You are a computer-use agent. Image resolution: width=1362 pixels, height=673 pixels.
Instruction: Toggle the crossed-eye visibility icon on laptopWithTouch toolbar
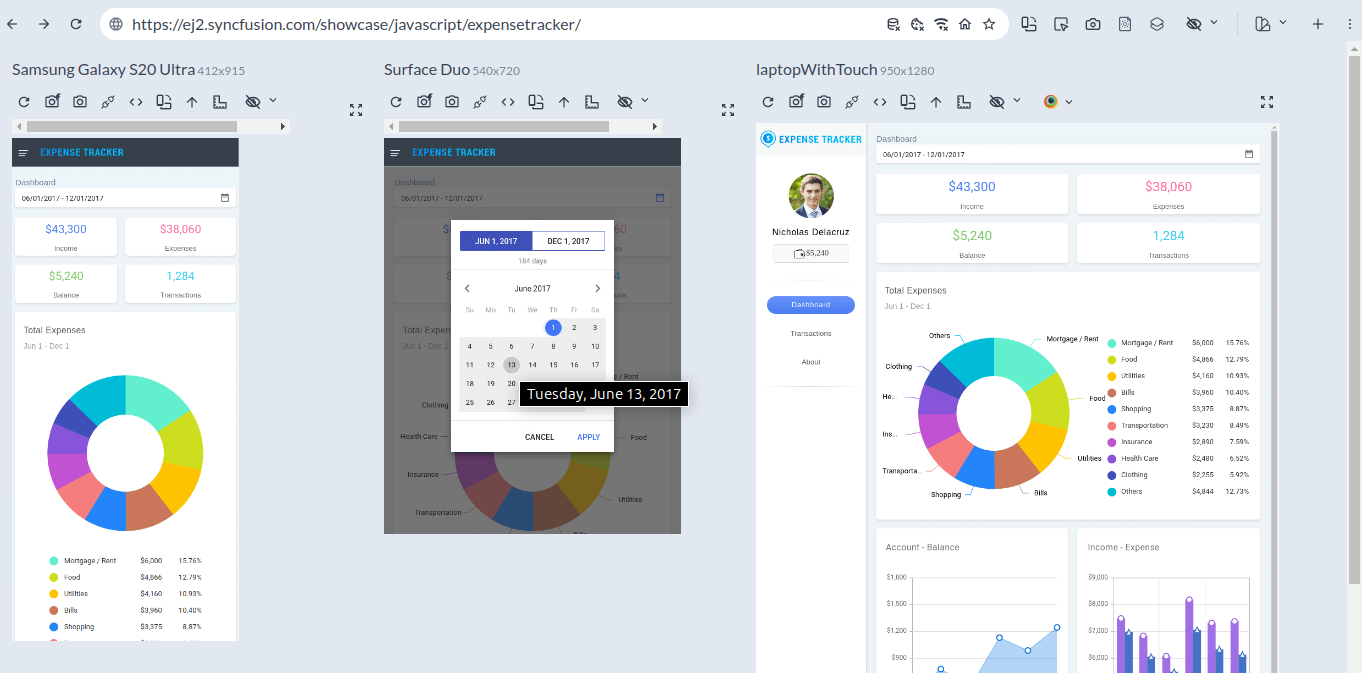tap(996, 102)
